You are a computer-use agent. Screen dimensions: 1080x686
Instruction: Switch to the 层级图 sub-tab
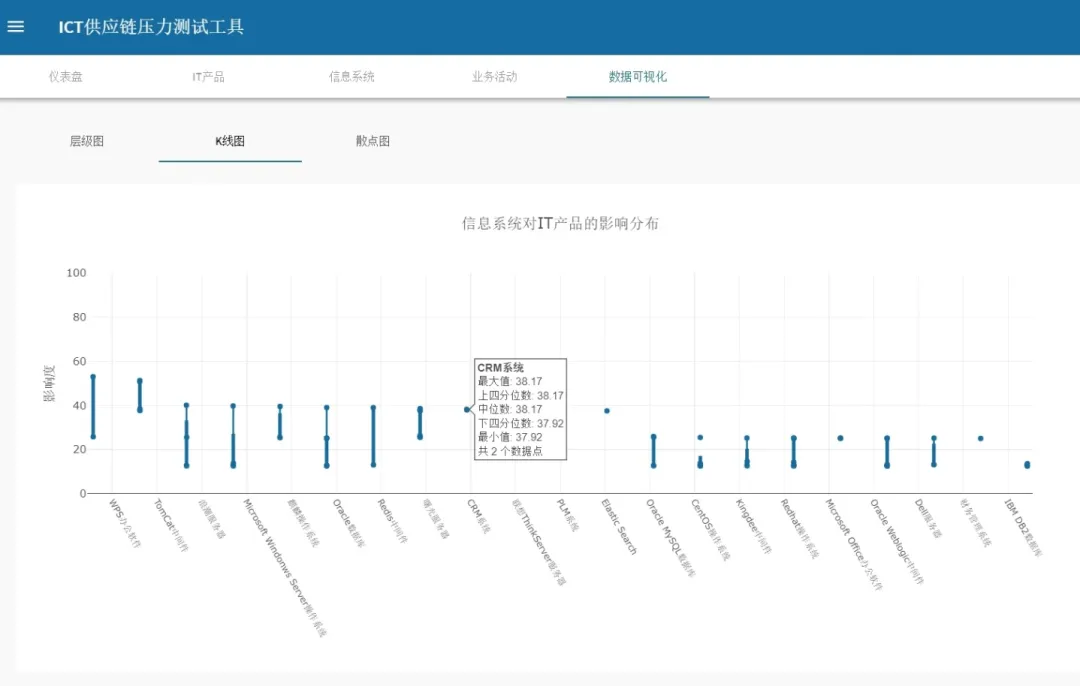87,141
